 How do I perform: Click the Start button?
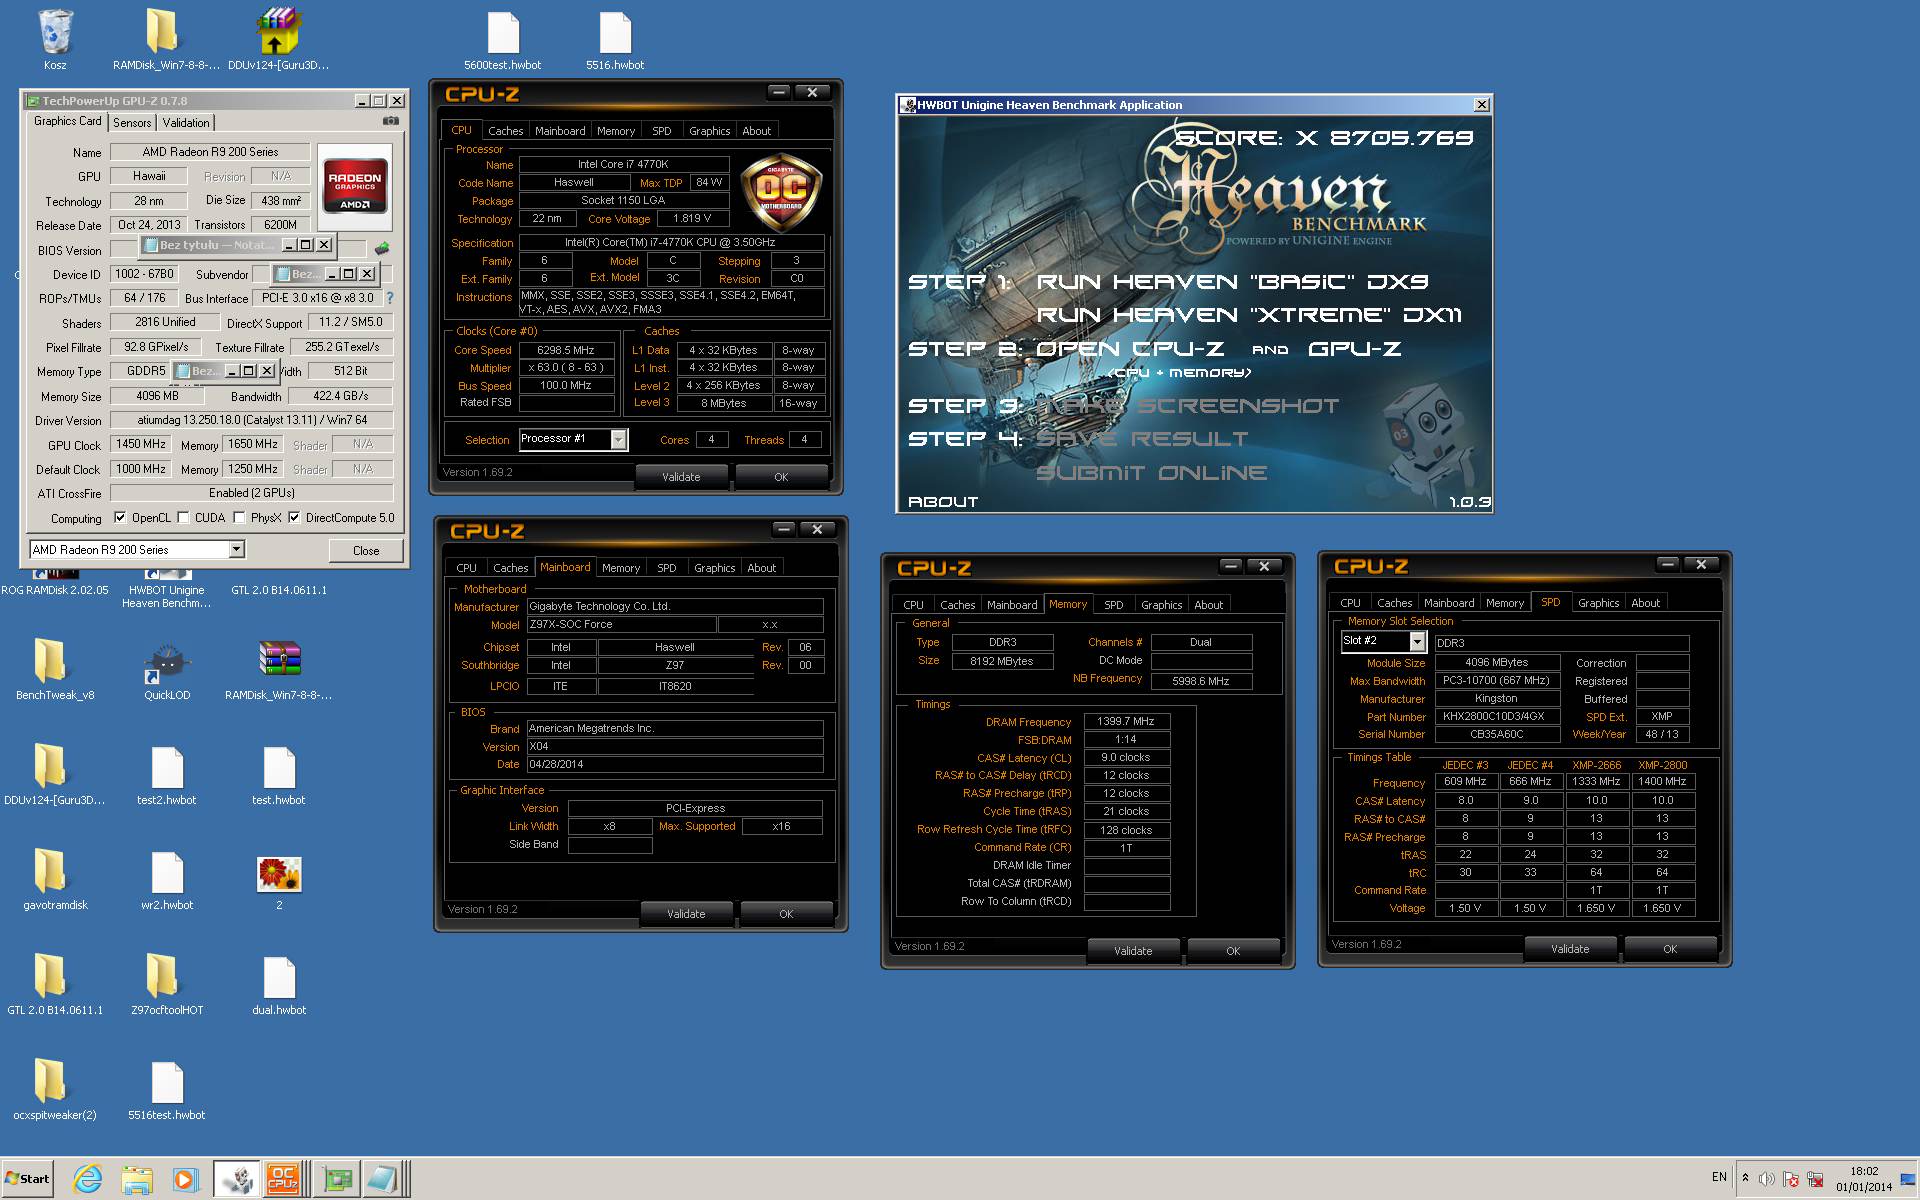(x=27, y=1179)
